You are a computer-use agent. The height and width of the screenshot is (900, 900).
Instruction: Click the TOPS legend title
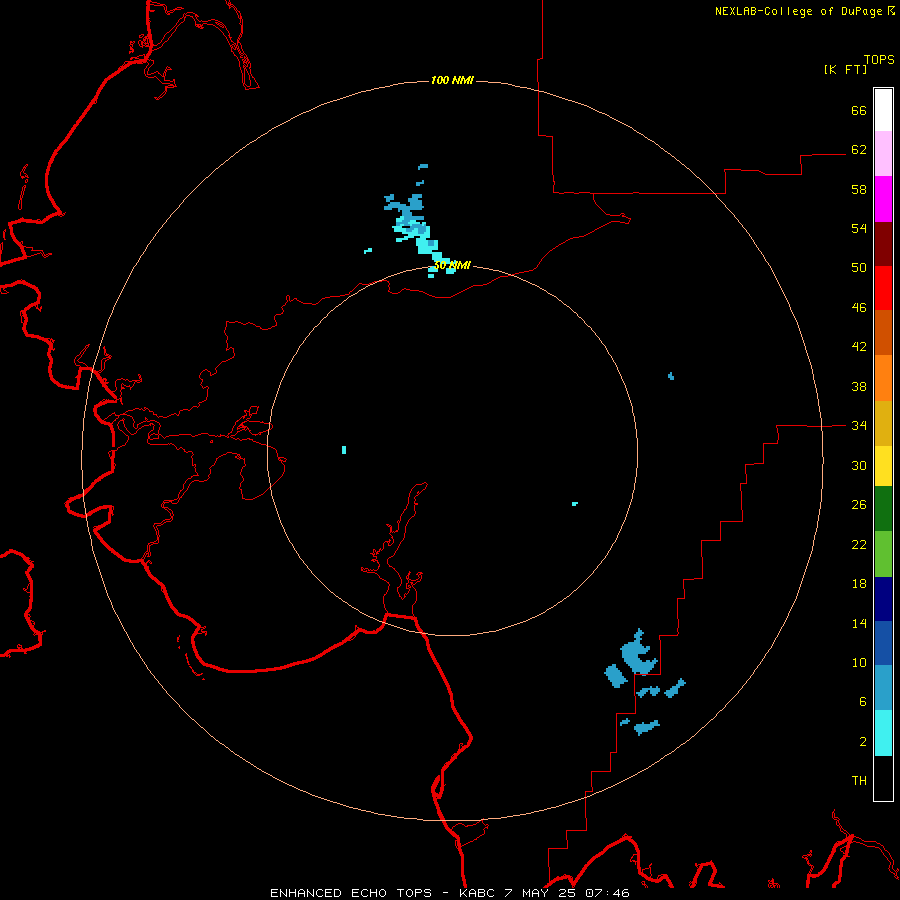(x=879, y=59)
